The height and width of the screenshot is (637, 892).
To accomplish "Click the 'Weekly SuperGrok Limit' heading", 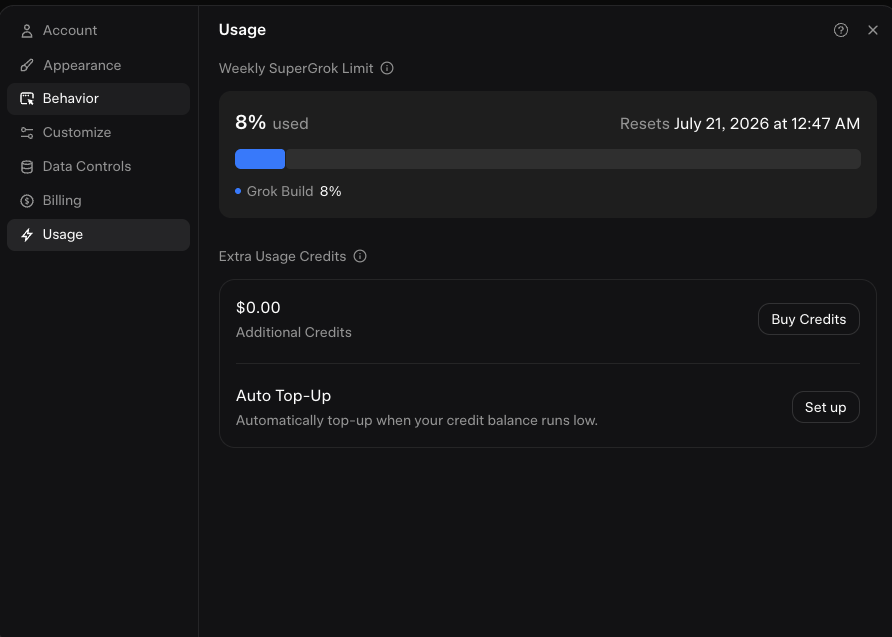I will [x=296, y=68].
